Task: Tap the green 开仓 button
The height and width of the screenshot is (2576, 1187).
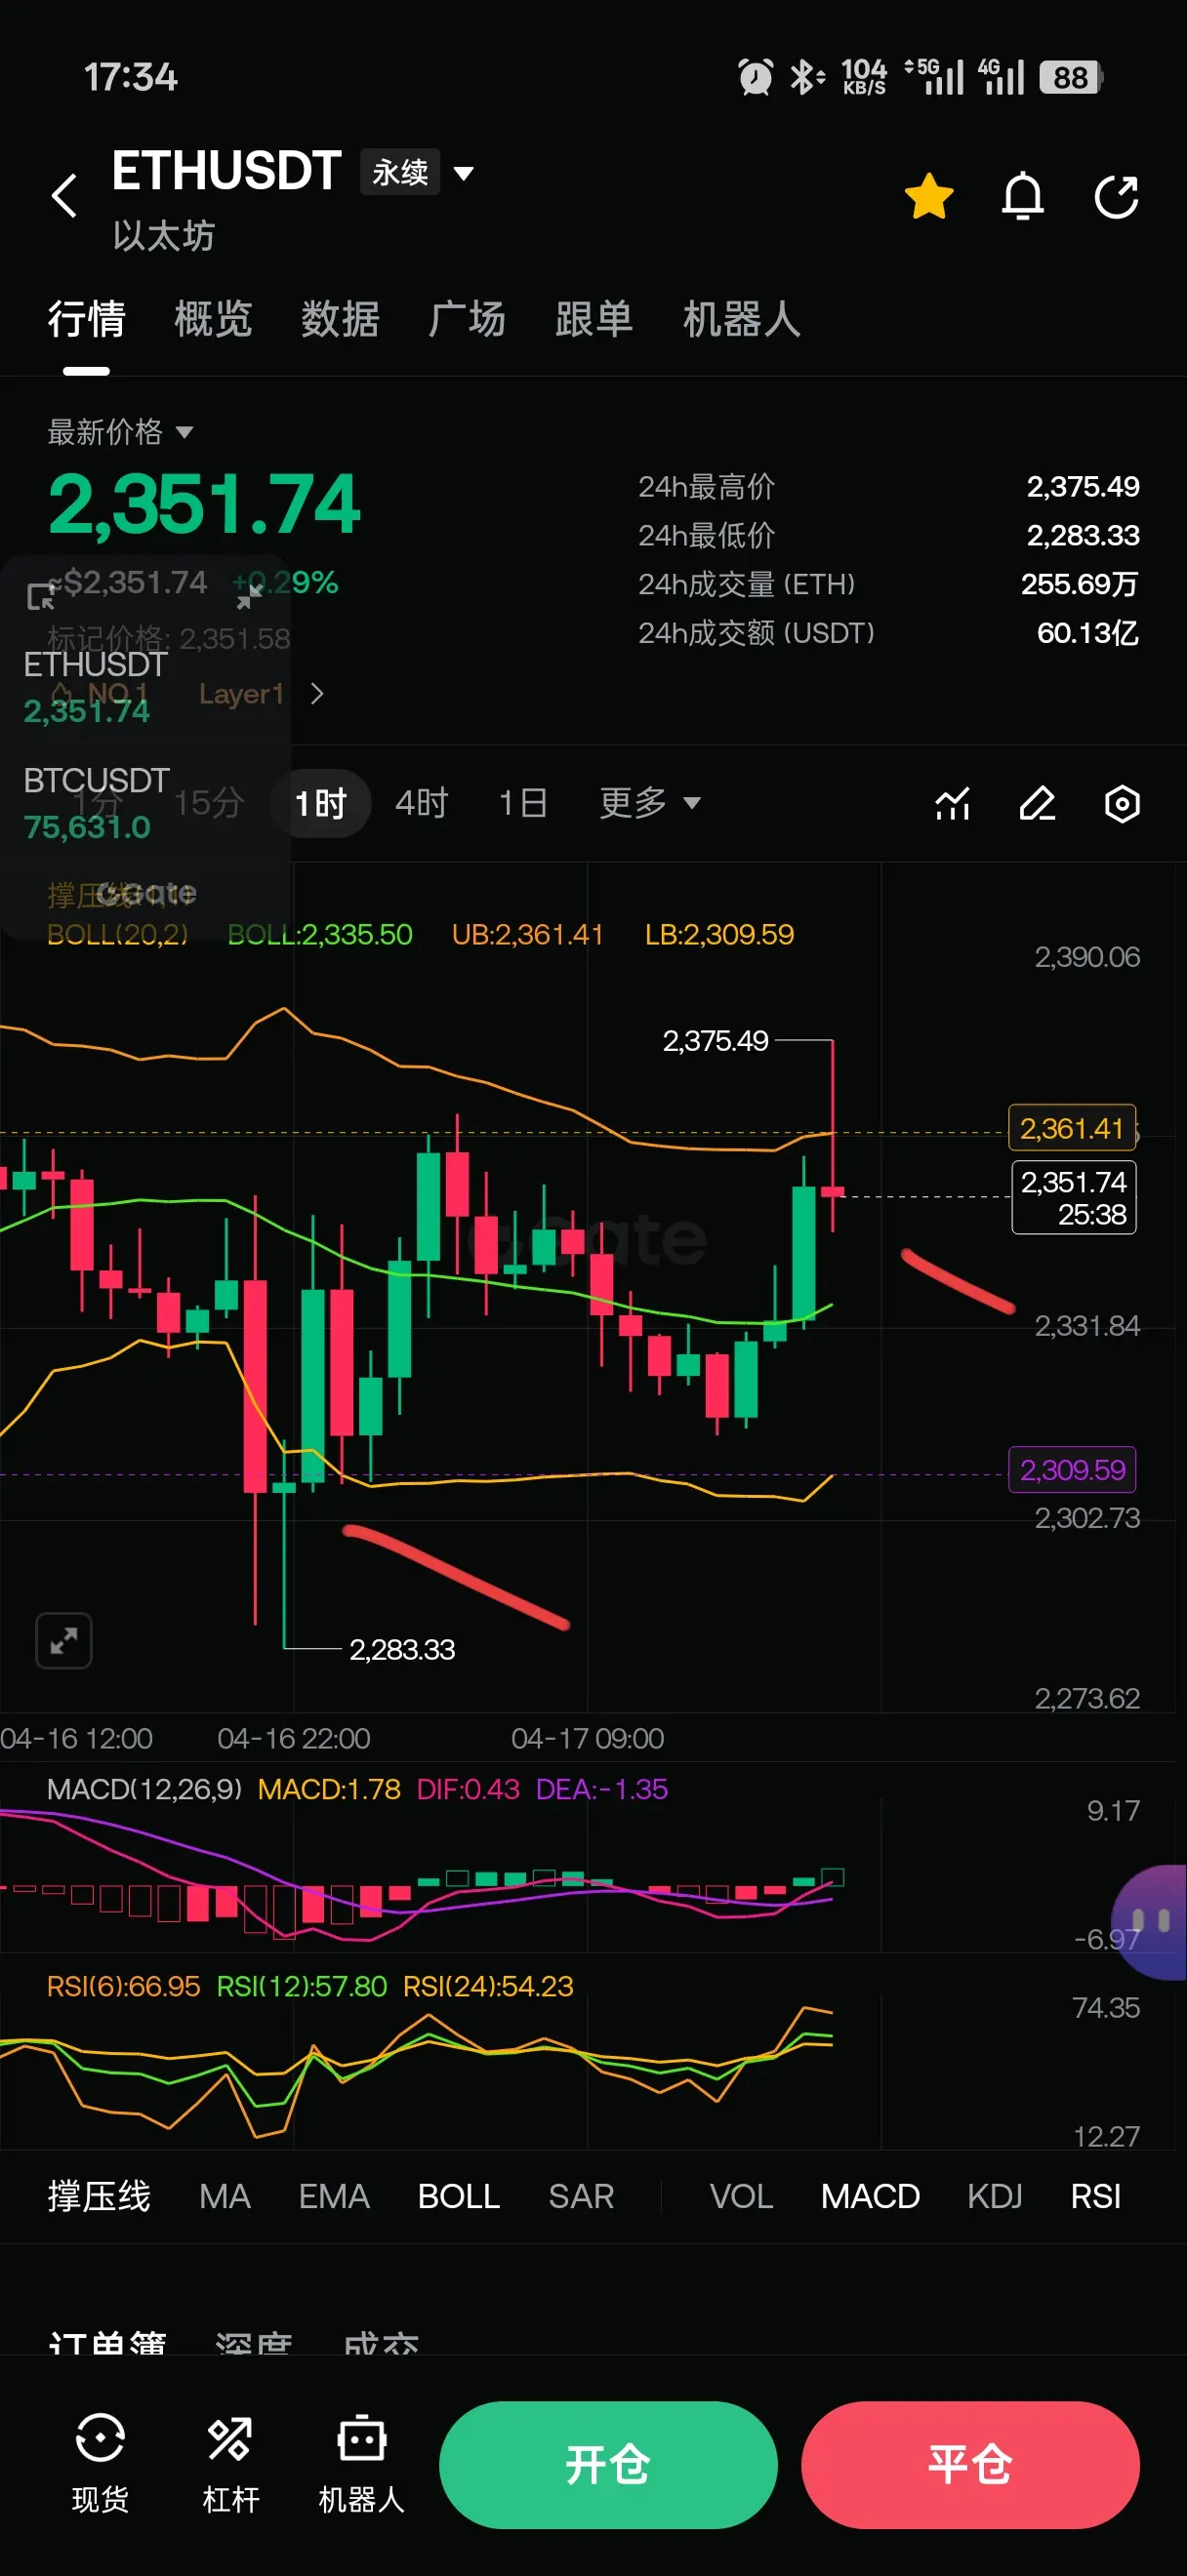Action: pos(608,2465)
